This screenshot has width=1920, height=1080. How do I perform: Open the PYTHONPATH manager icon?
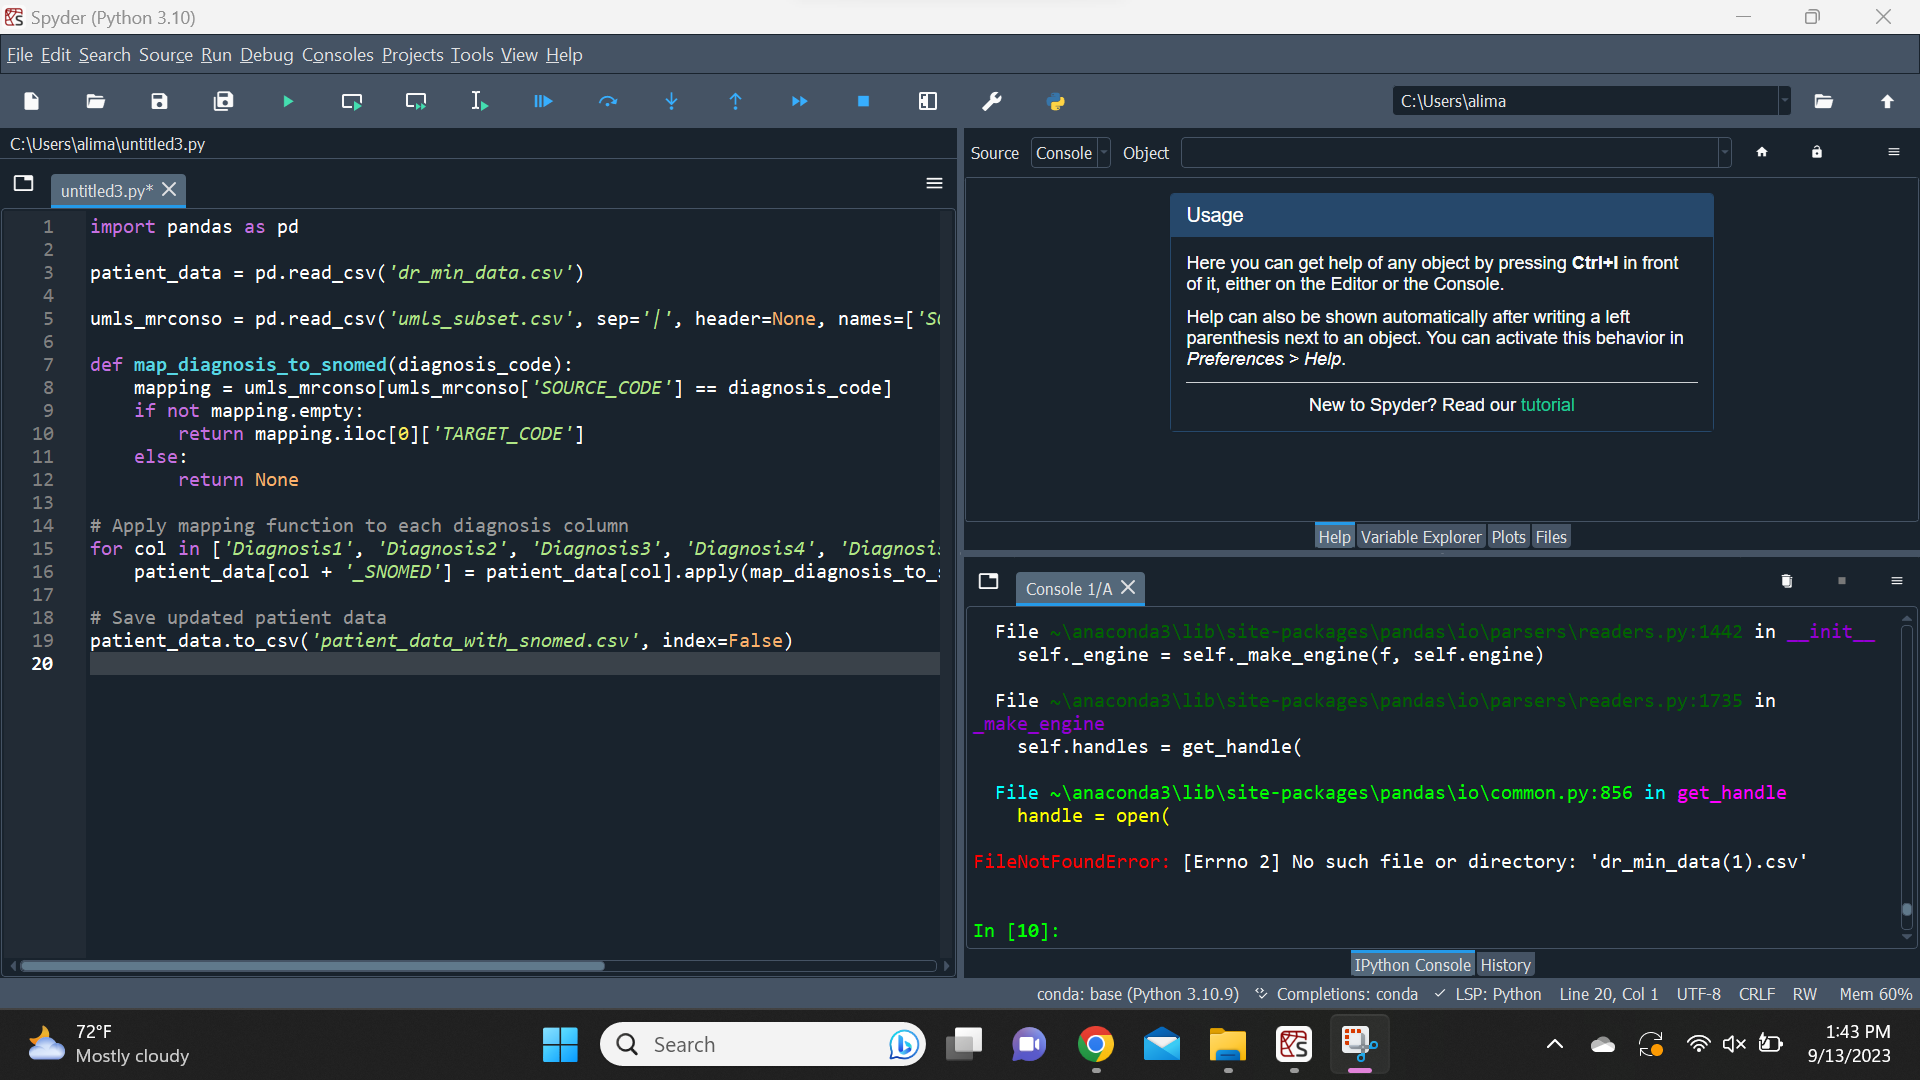click(x=1056, y=101)
